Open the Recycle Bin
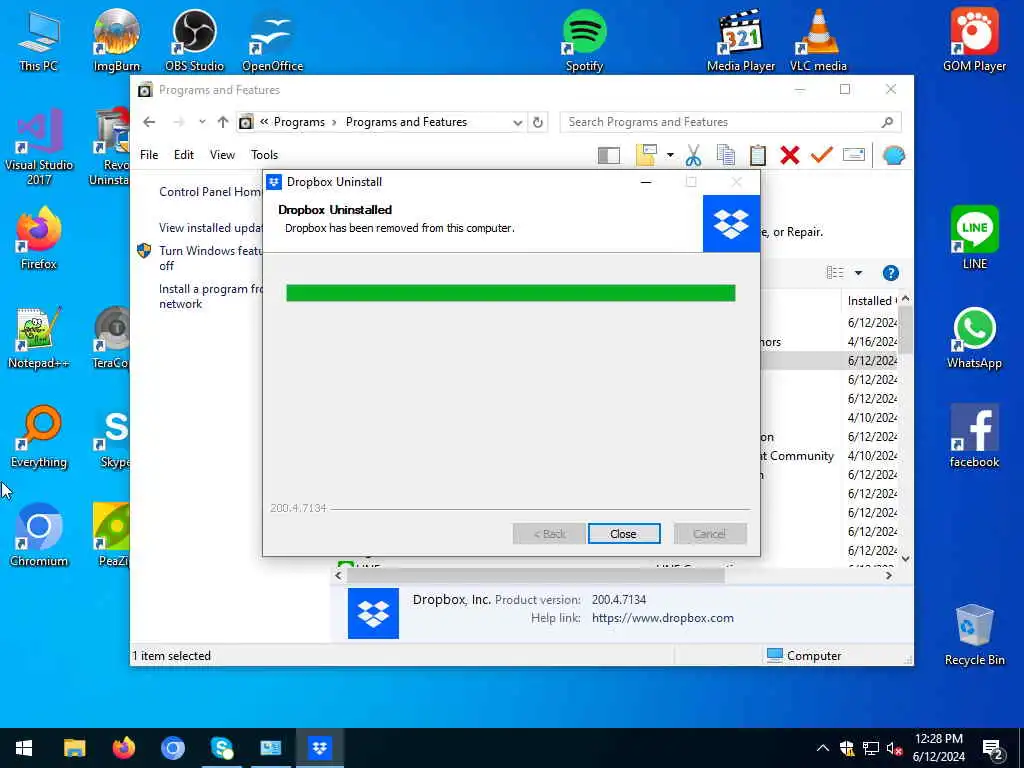Viewport: 1024px width, 768px height. click(x=974, y=635)
